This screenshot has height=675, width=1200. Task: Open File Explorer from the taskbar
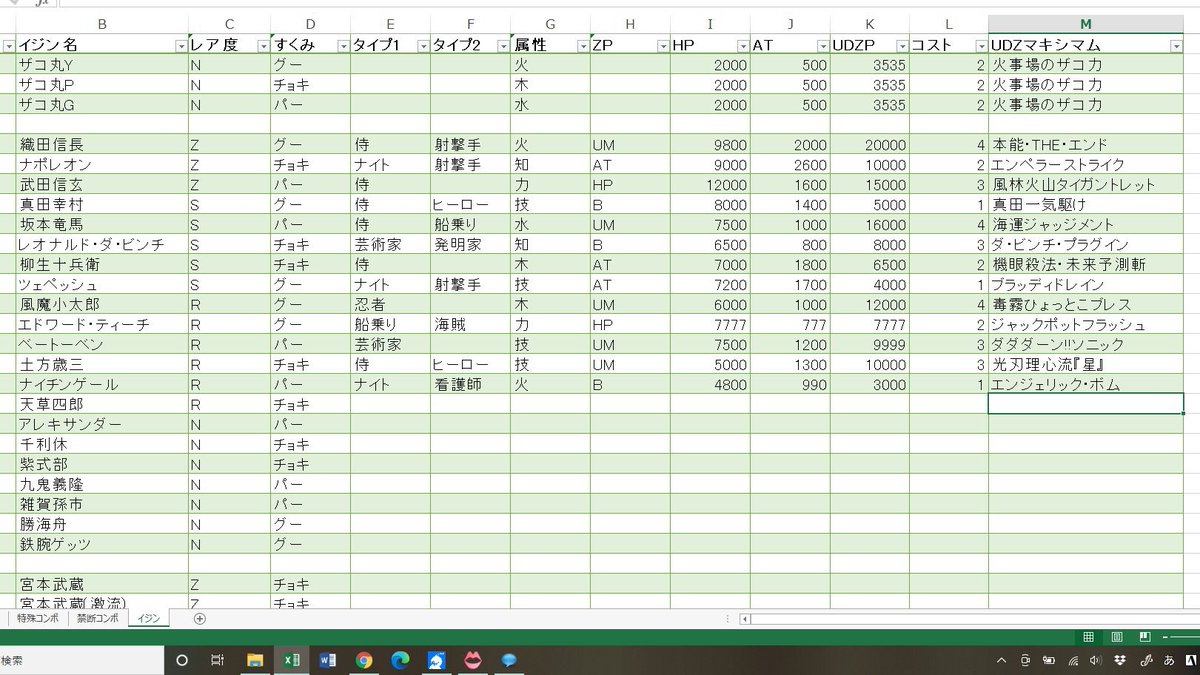(x=255, y=660)
